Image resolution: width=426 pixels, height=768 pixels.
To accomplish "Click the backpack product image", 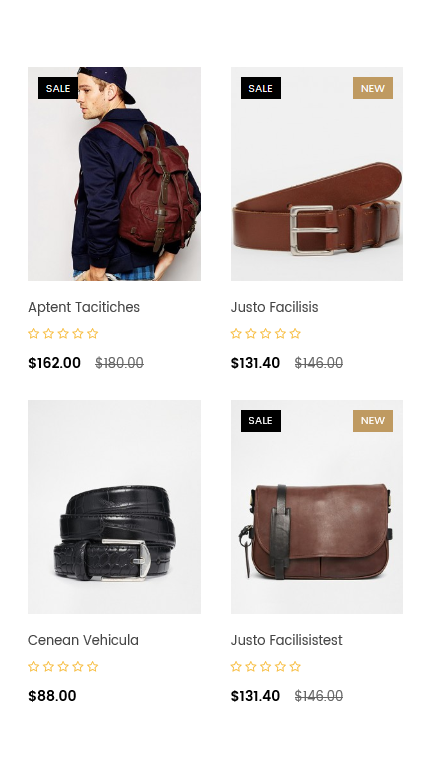I will [x=114, y=174].
